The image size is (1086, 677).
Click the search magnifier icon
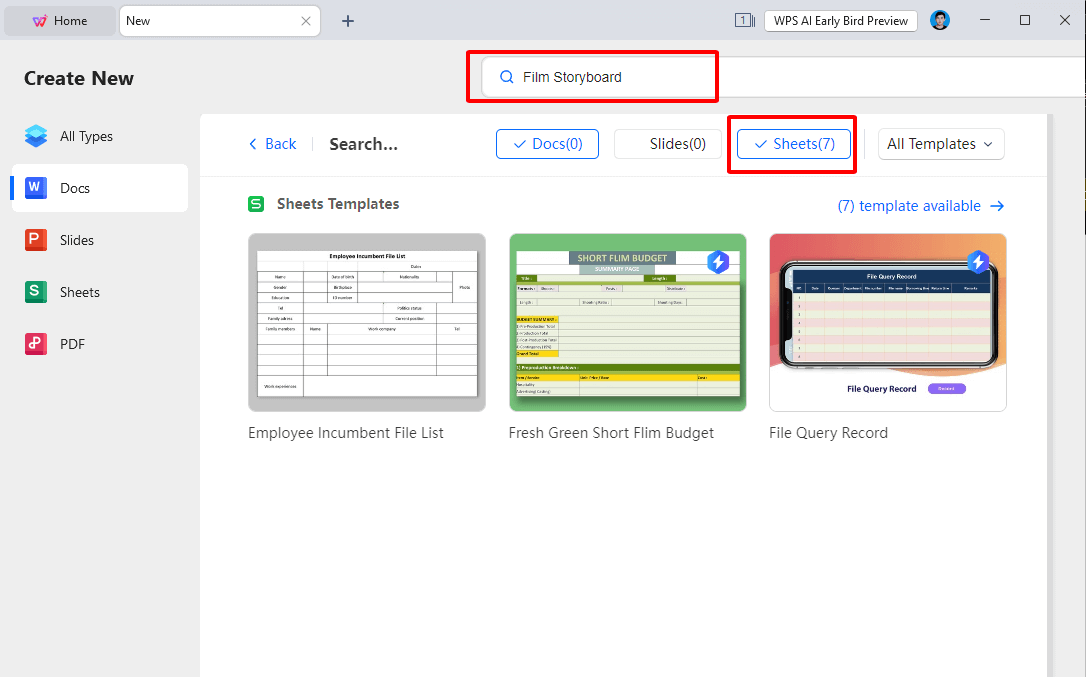point(507,77)
